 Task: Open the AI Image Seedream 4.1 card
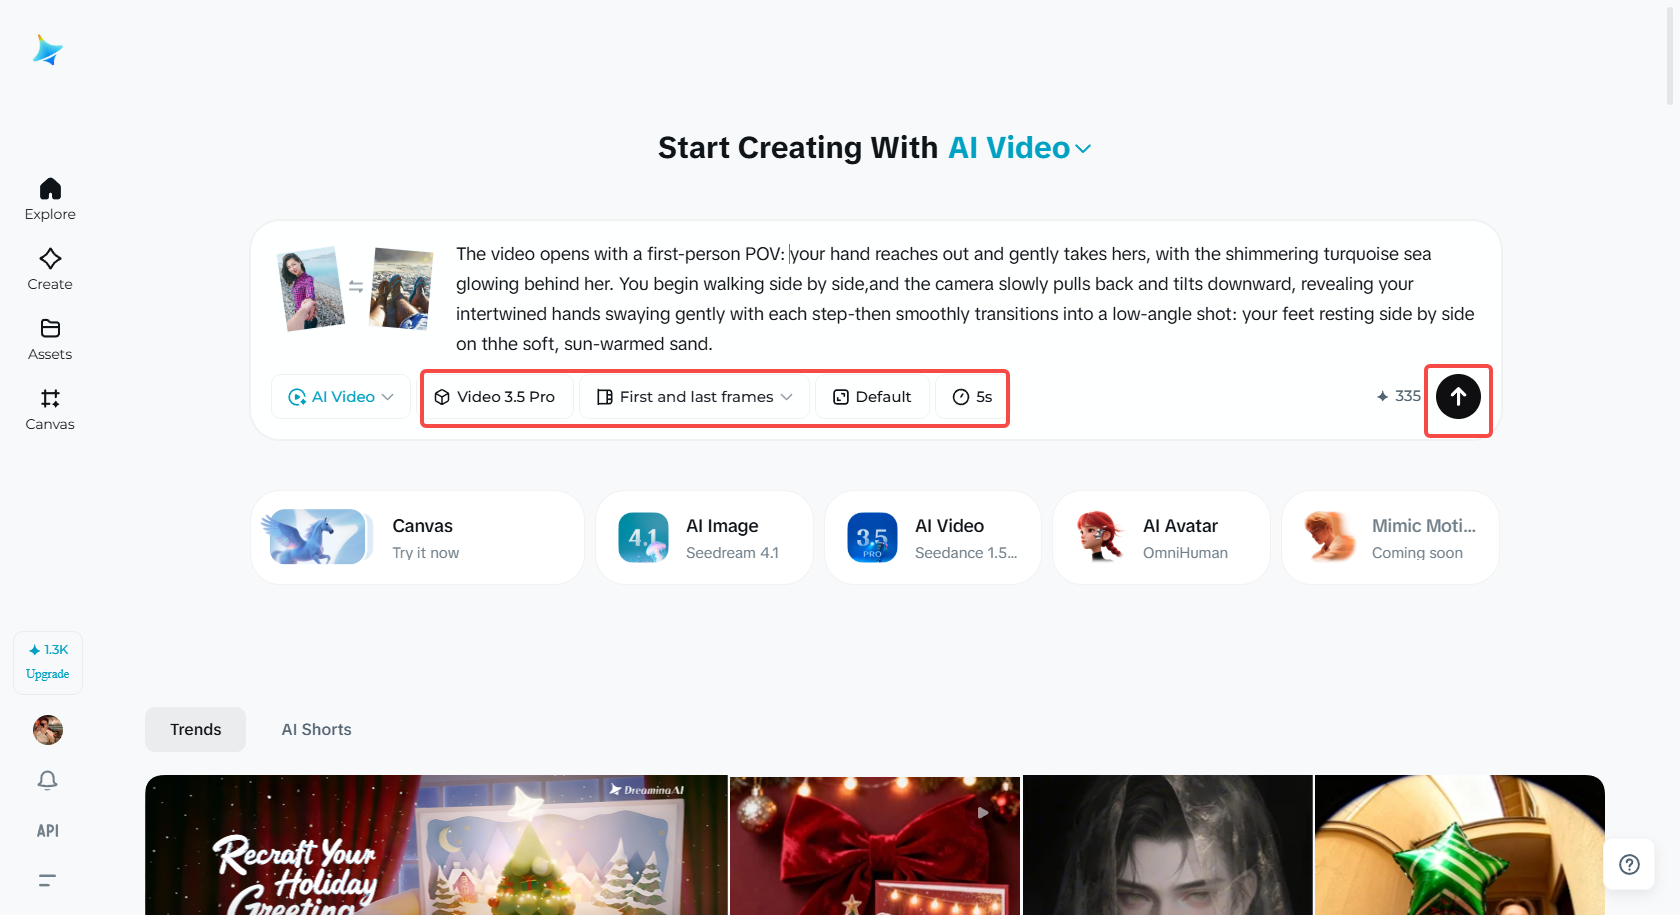704,538
